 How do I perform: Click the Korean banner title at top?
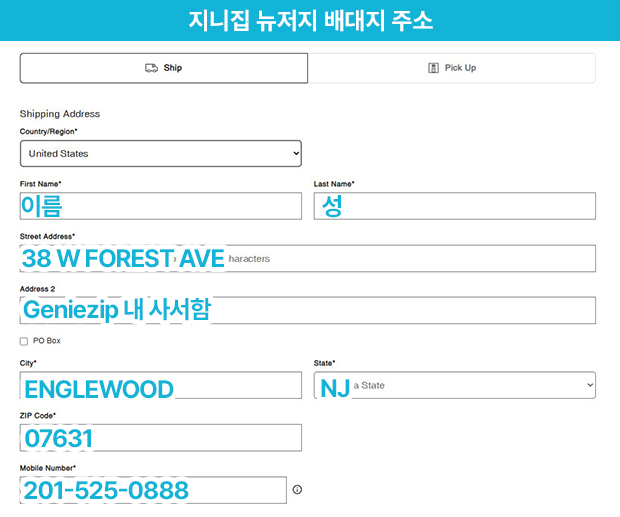[x=310, y=21]
